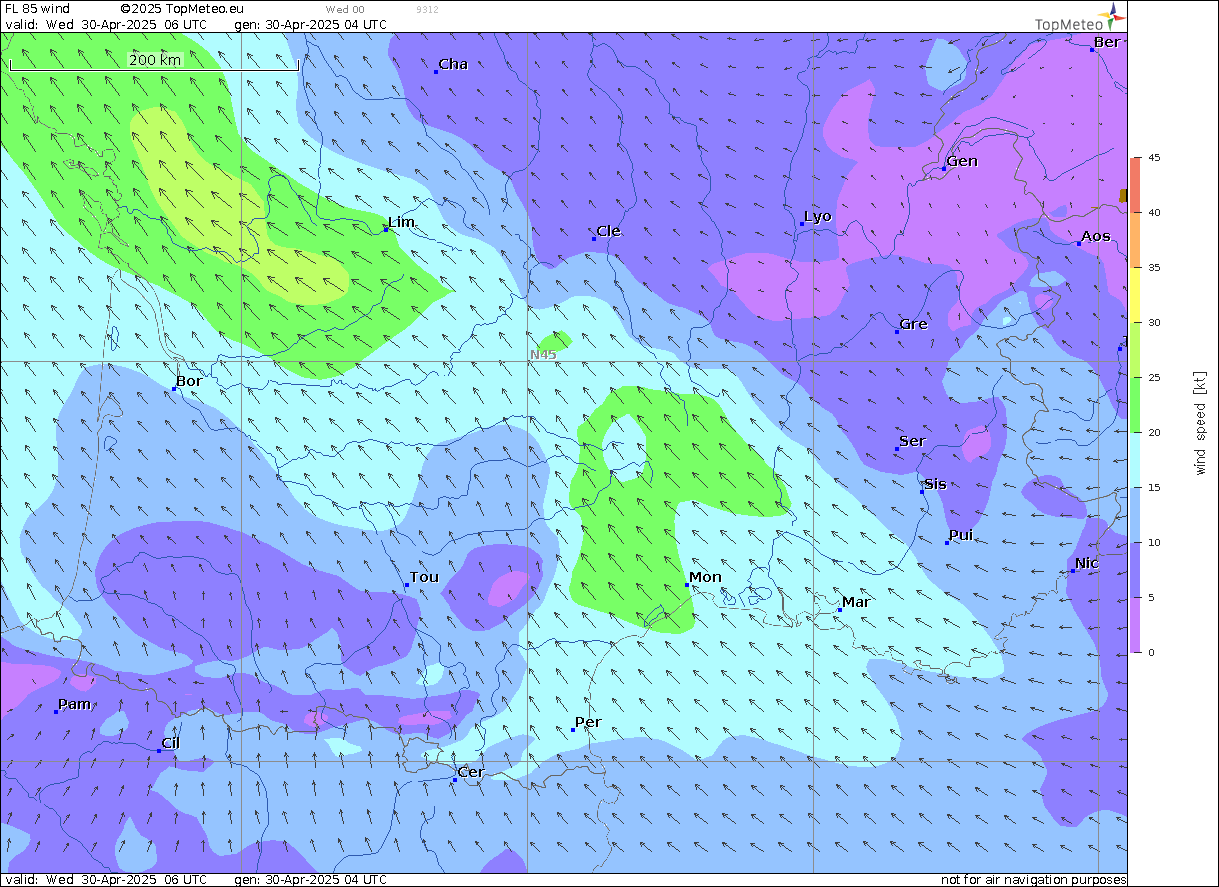Select the 'Bor' city label

189,381
